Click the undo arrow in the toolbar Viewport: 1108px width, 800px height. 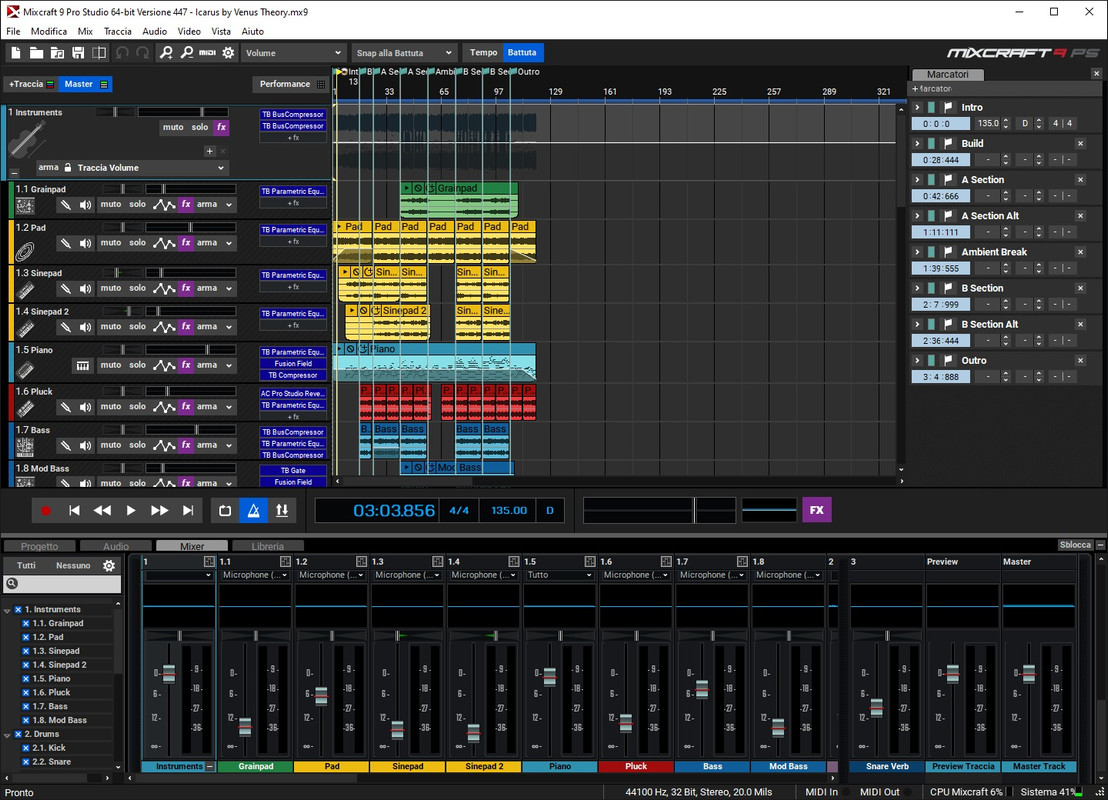click(x=122, y=53)
